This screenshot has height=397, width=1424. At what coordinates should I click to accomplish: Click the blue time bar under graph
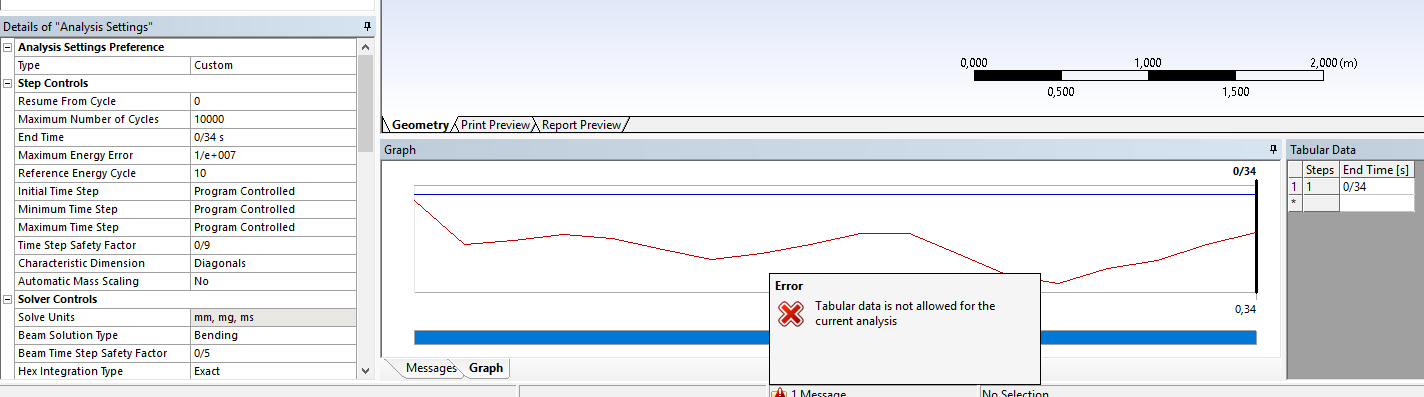835,337
